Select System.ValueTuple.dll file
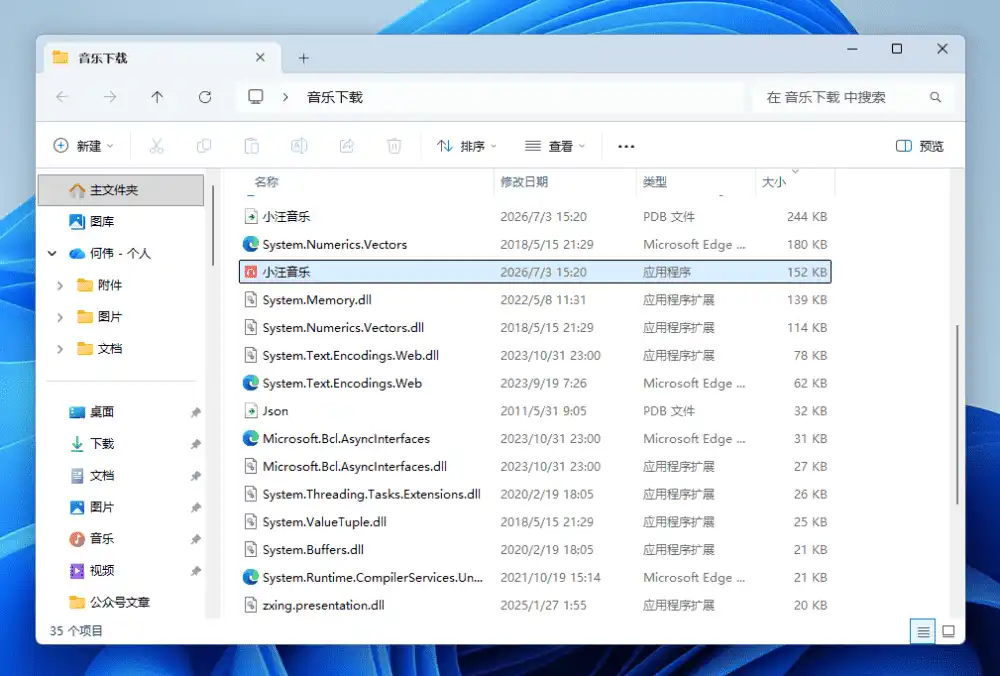This screenshot has height=676, width=1000. click(535, 522)
